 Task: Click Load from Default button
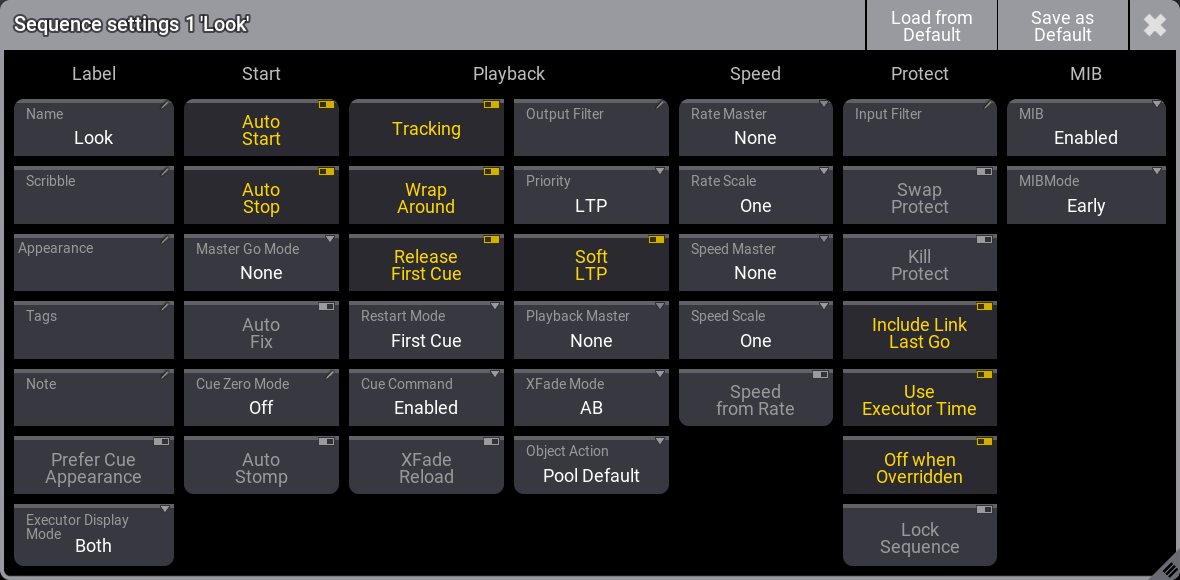931,25
